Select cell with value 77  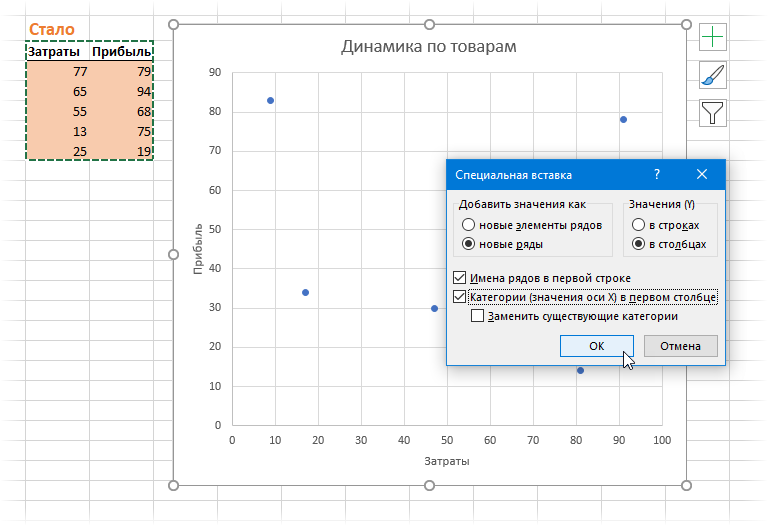coord(58,72)
